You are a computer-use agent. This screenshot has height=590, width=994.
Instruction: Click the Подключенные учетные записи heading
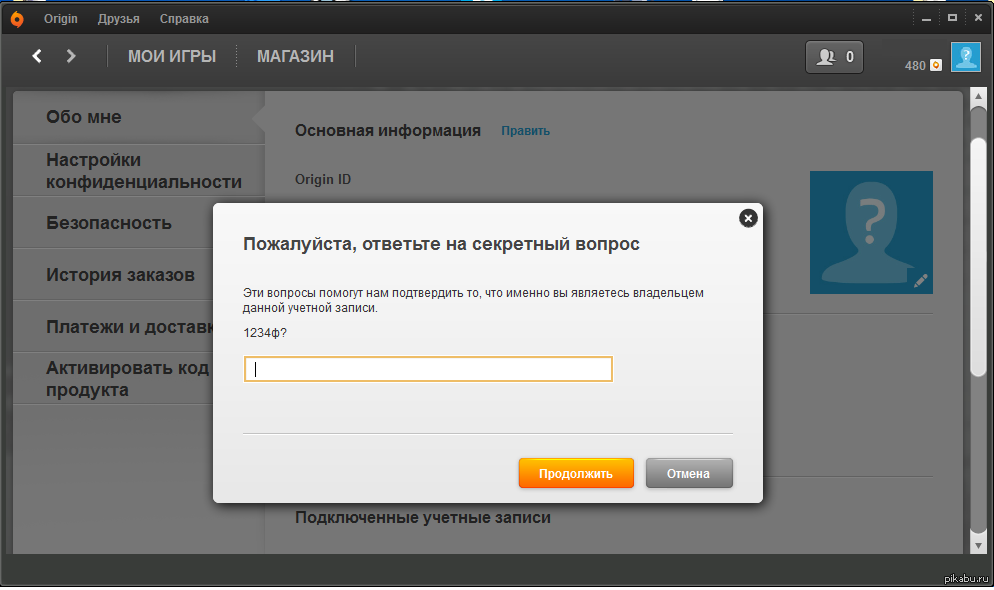point(423,518)
